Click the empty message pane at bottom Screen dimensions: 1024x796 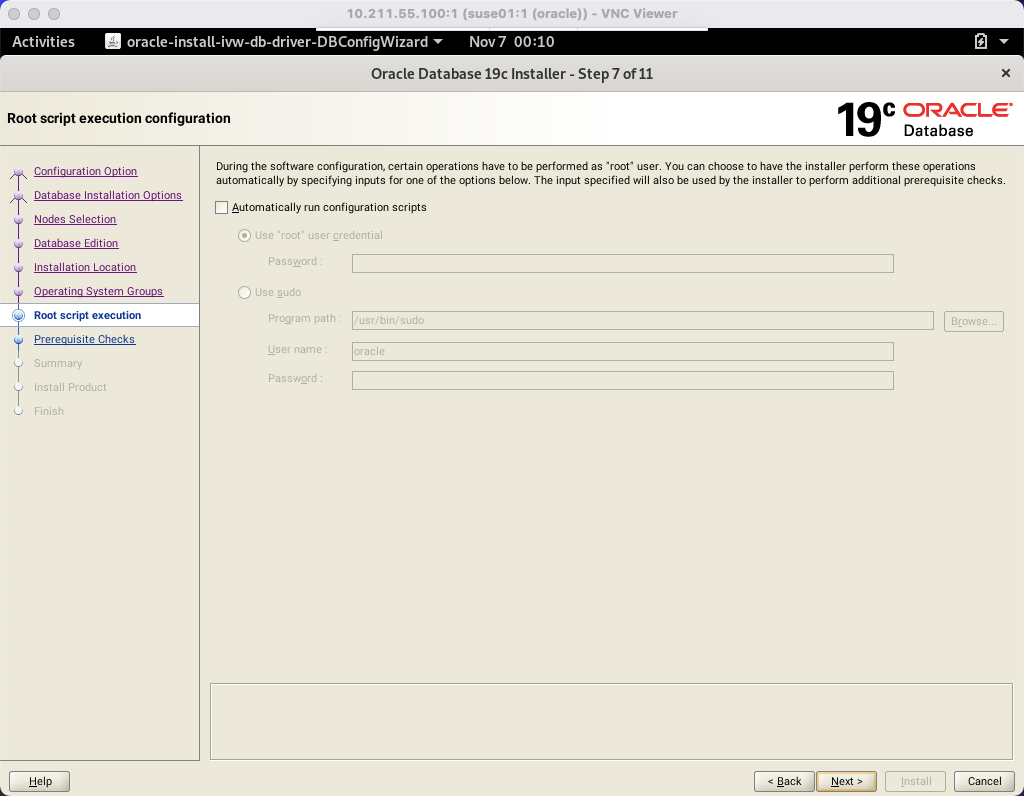[x=611, y=722]
